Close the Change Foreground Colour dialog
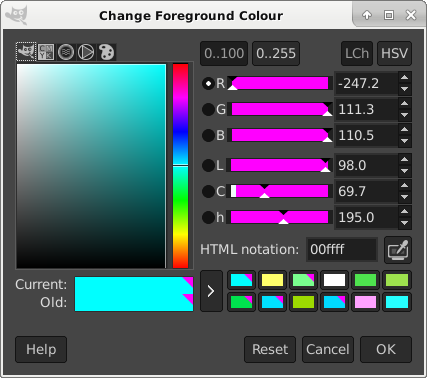 tap(411, 15)
